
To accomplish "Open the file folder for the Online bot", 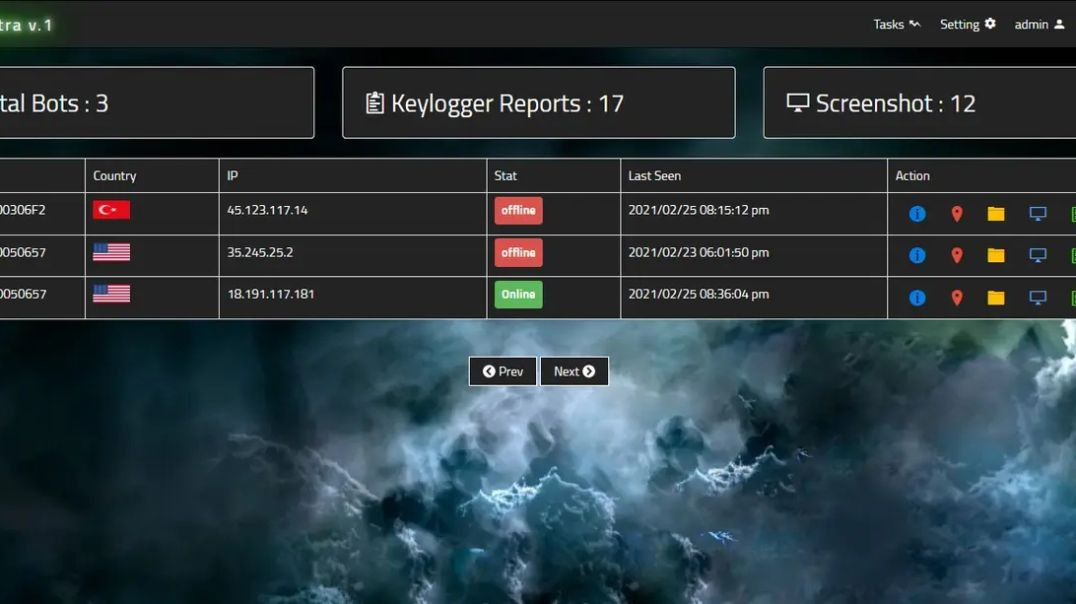I will click(996, 297).
